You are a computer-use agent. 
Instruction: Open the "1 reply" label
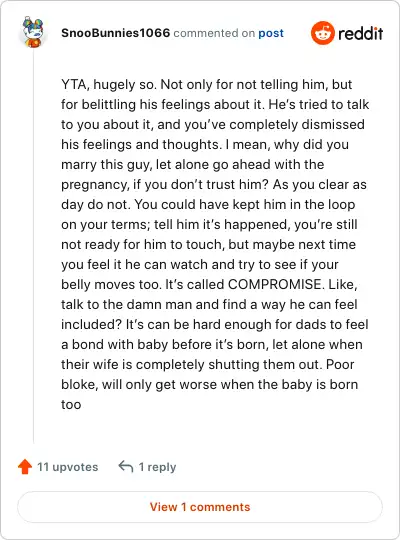(x=157, y=467)
